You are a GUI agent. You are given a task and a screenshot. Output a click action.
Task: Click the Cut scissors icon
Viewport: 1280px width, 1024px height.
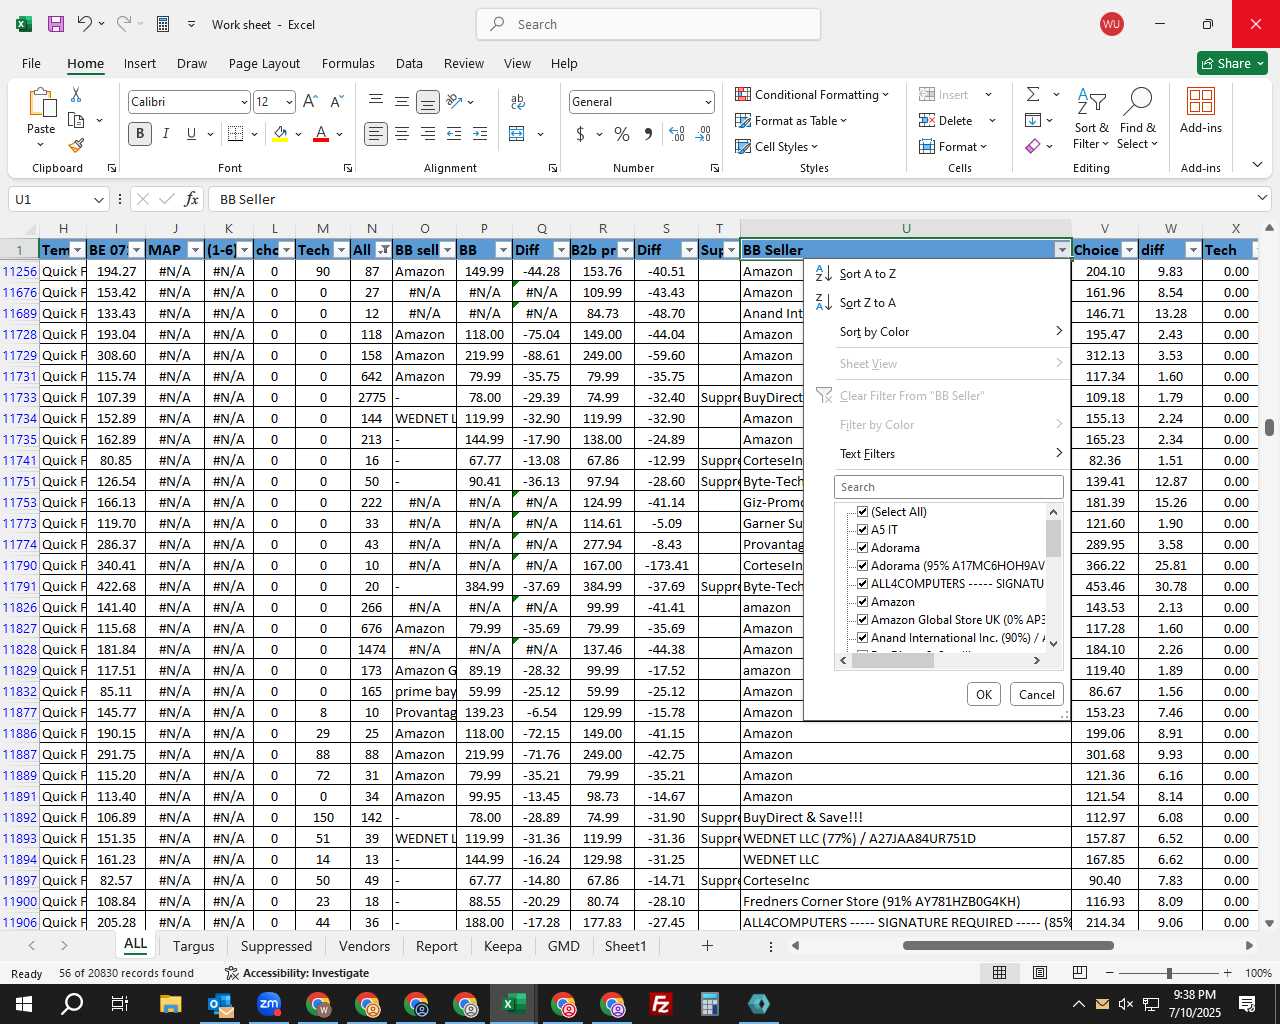(76, 94)
